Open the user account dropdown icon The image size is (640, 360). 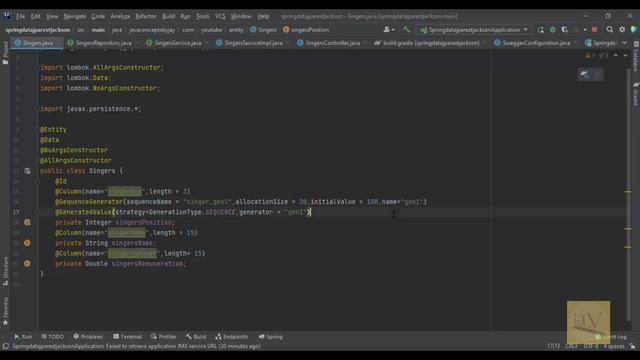tap(388, 30)
